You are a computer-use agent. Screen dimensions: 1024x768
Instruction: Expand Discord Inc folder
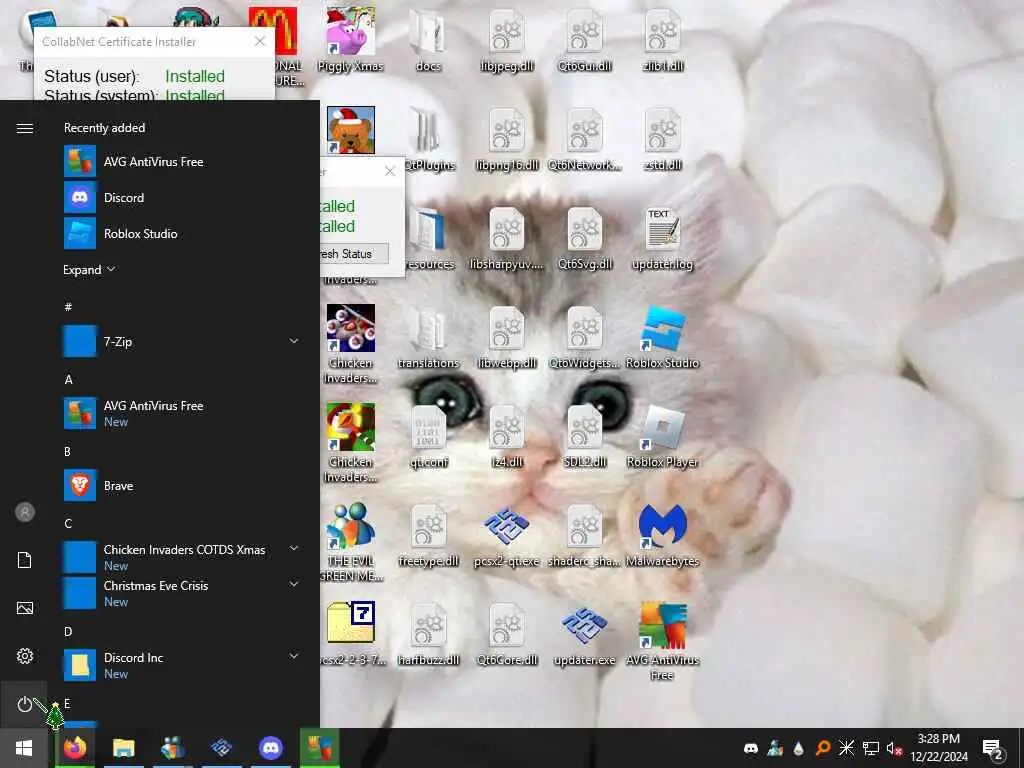coord(294,656)
